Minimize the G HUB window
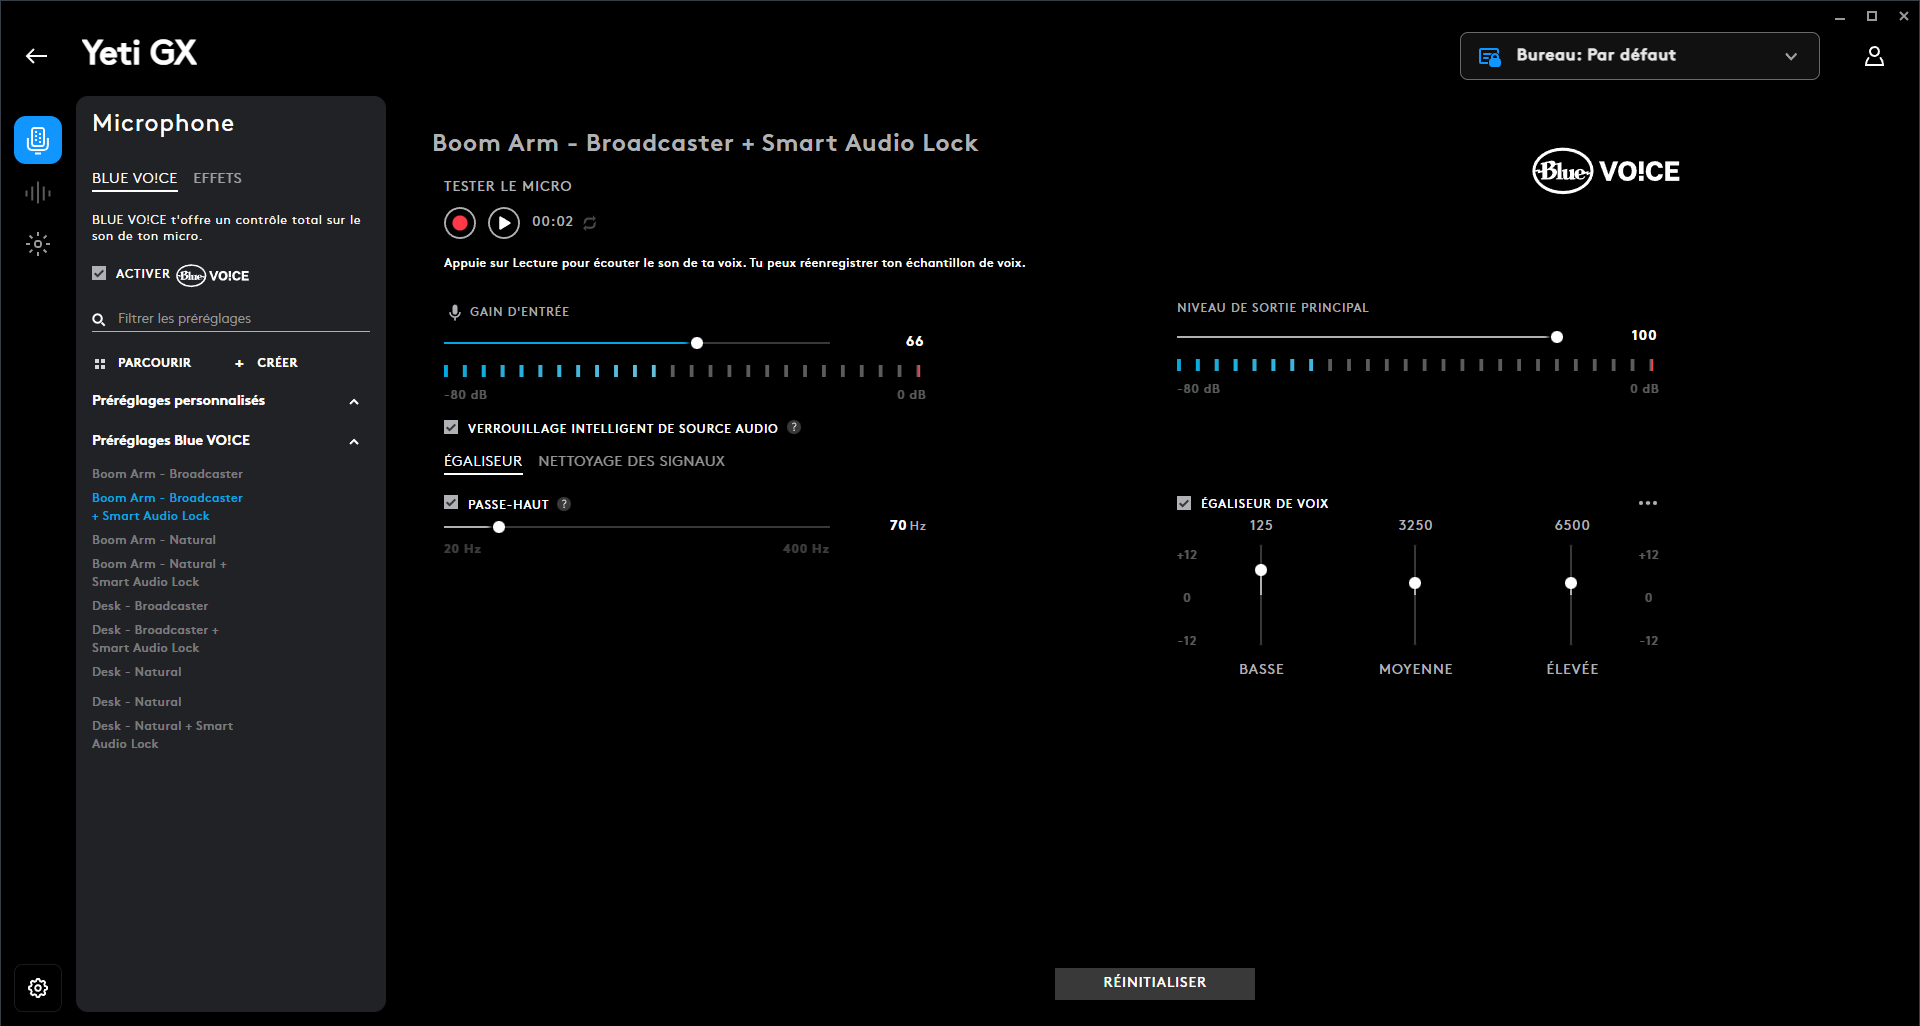The width and height of the screenshot is (1920, 1026). [x=1840, y=16]
